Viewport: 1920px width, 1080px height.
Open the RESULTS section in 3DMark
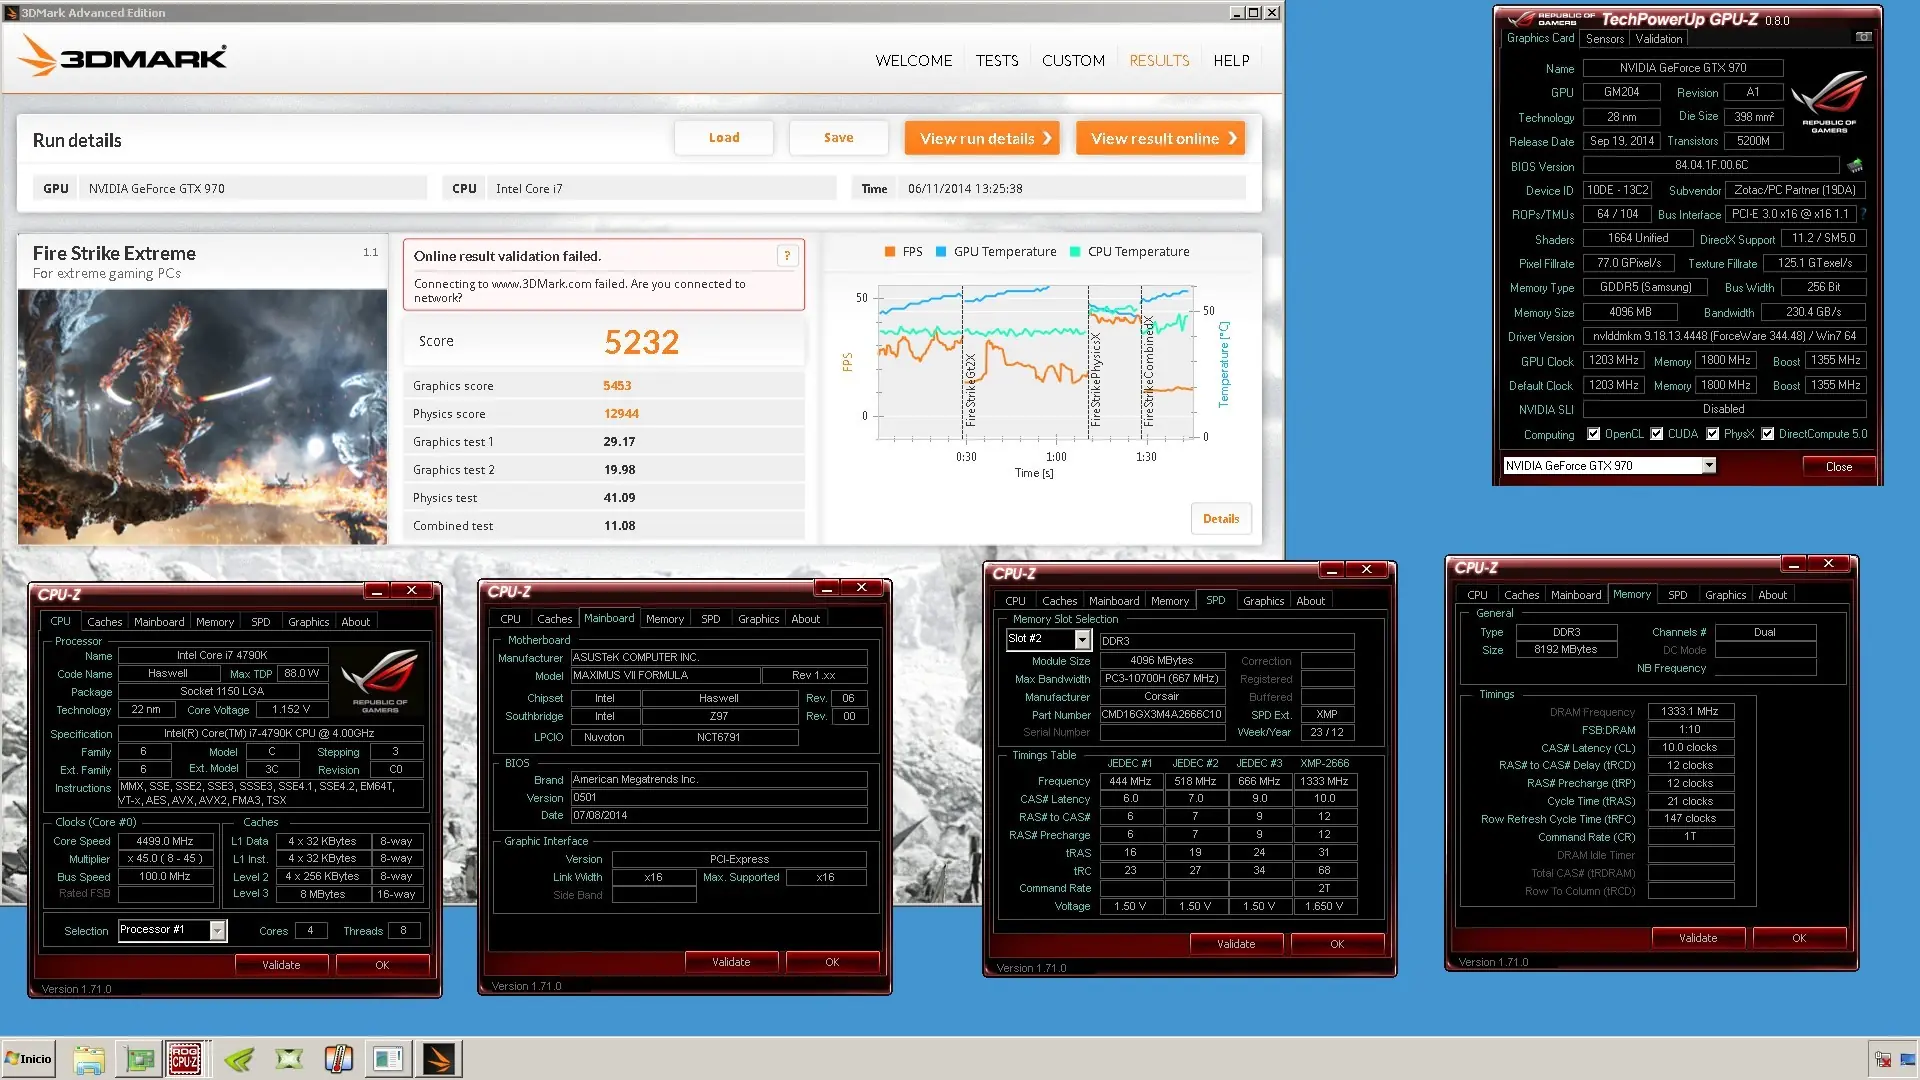point(1159,60)
